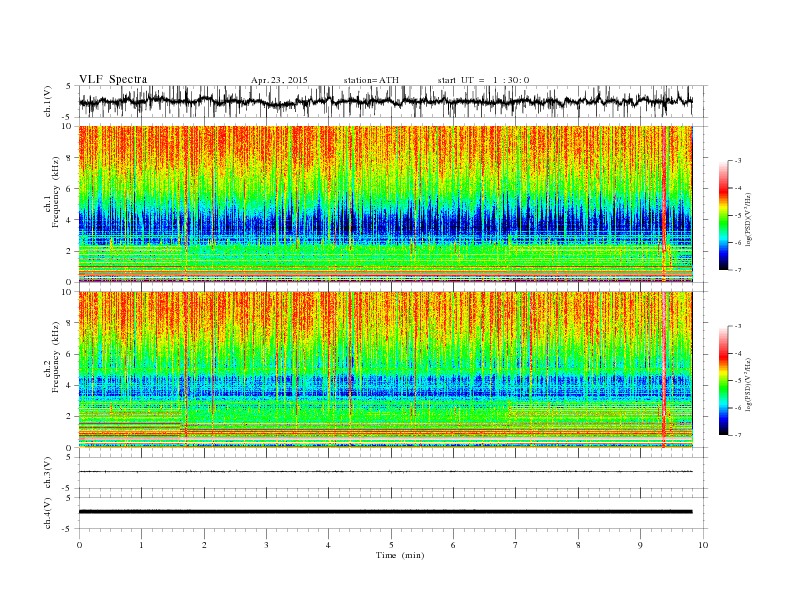Click the "4" kHz tick of ch.1 spectrogram
Viewport: 792px width, 612px height.
[70, 220]
